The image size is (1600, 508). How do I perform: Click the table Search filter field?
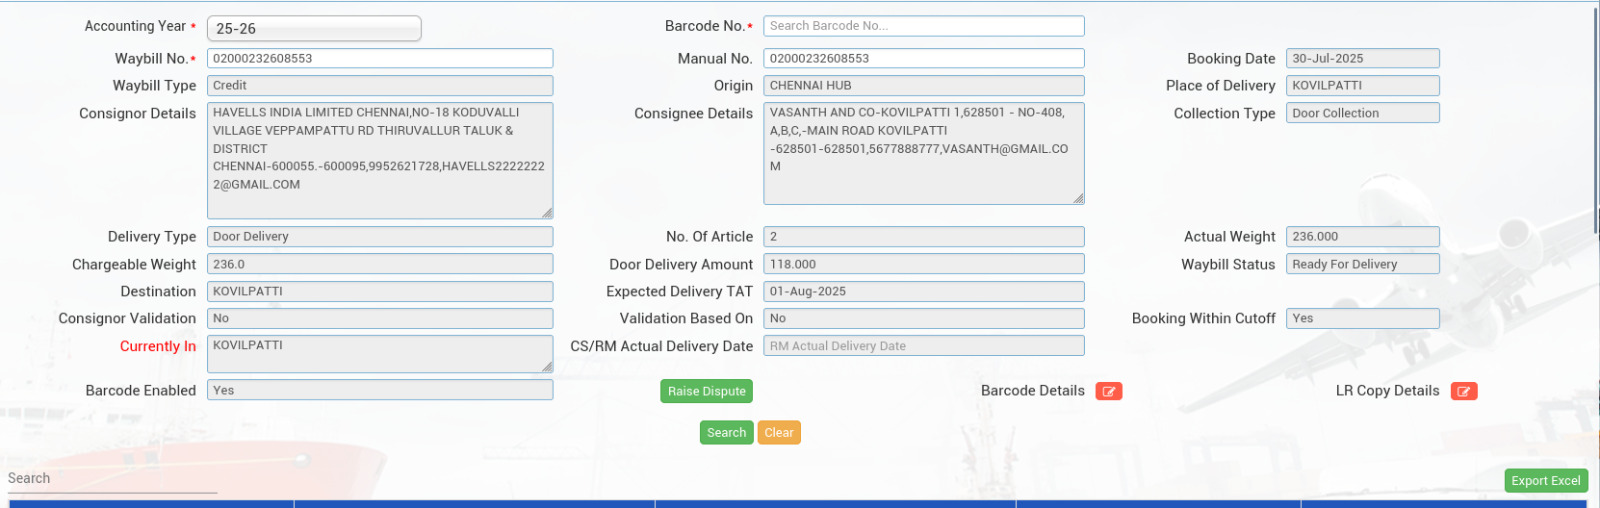coord(112,479)
